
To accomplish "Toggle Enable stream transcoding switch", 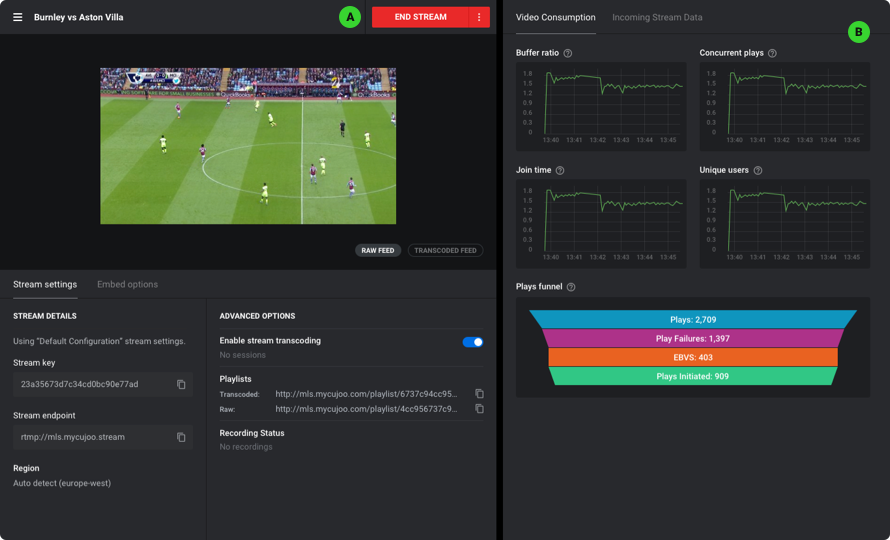I will [x=473, y=342].
